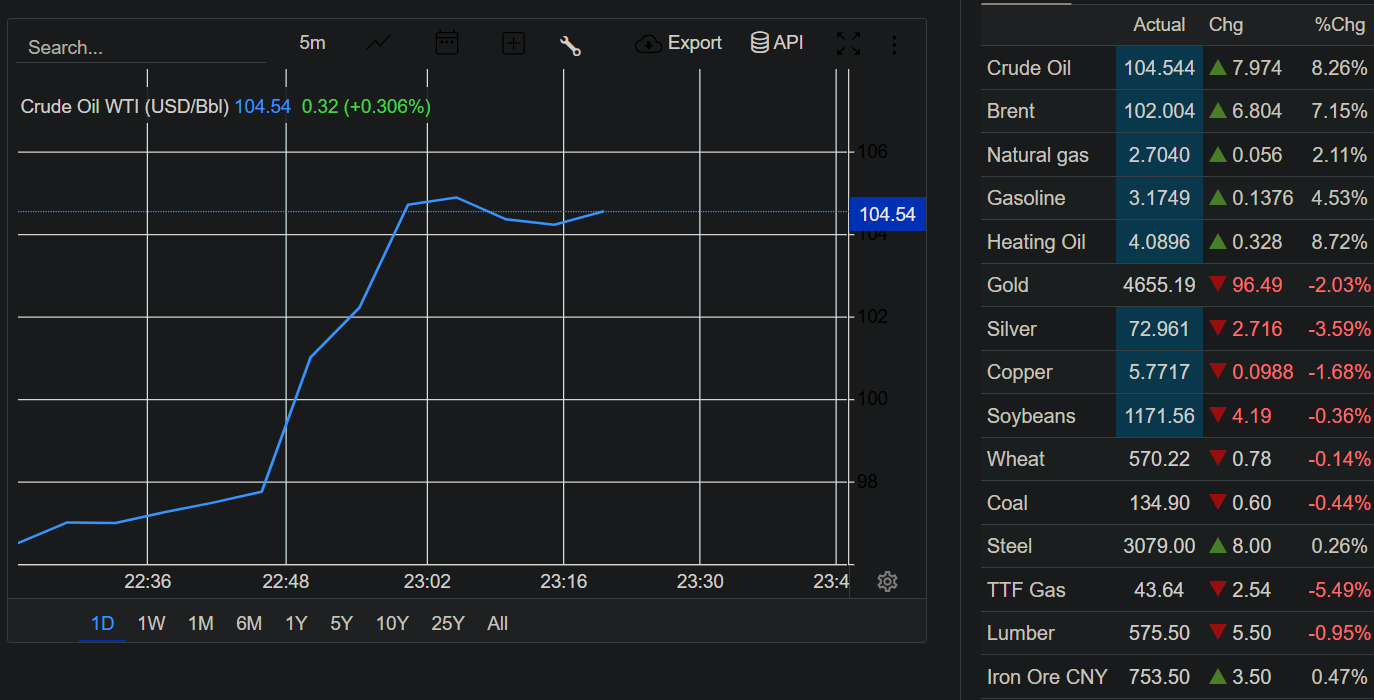Click Natural gas change value 0.056
The image size is (1374, 700).
click(x=1256, y=155)
